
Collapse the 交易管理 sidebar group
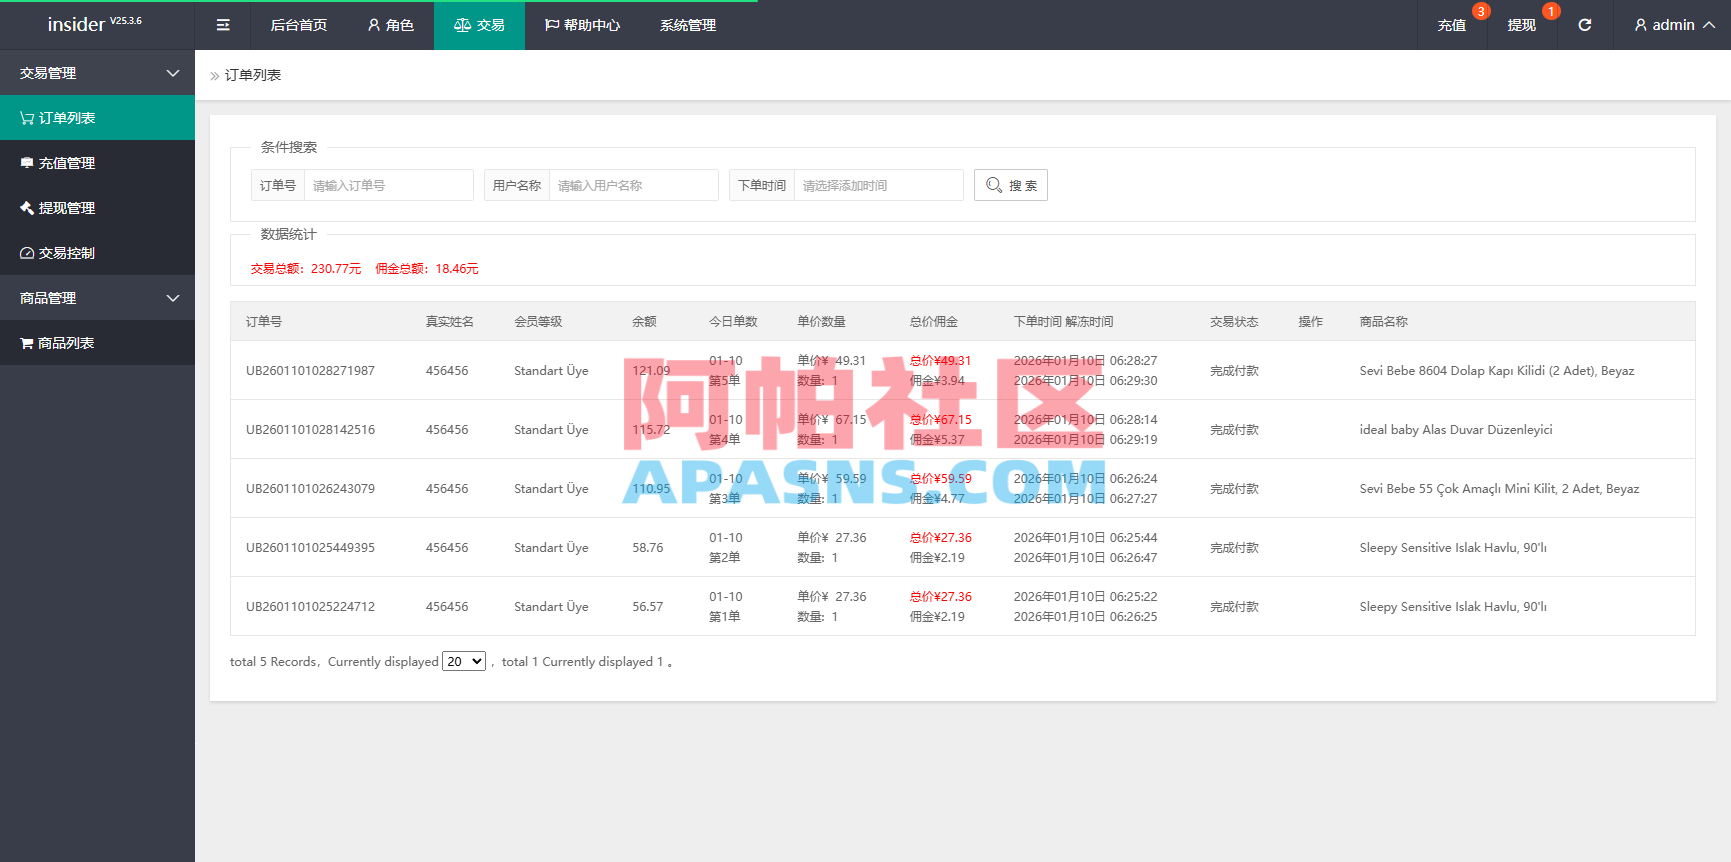point(97,73)
